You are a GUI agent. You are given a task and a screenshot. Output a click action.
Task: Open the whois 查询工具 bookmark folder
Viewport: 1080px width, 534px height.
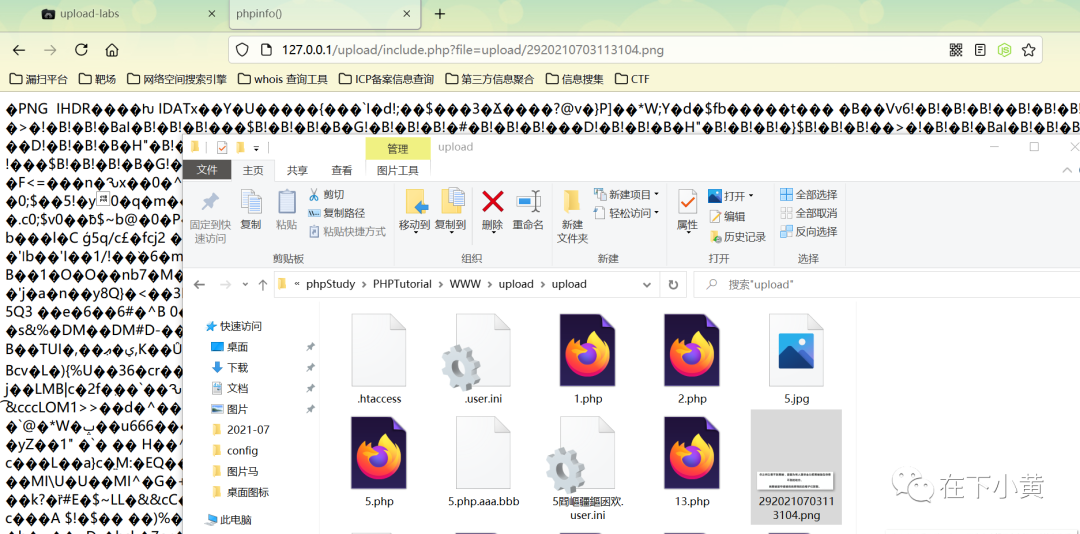point(282,79)
